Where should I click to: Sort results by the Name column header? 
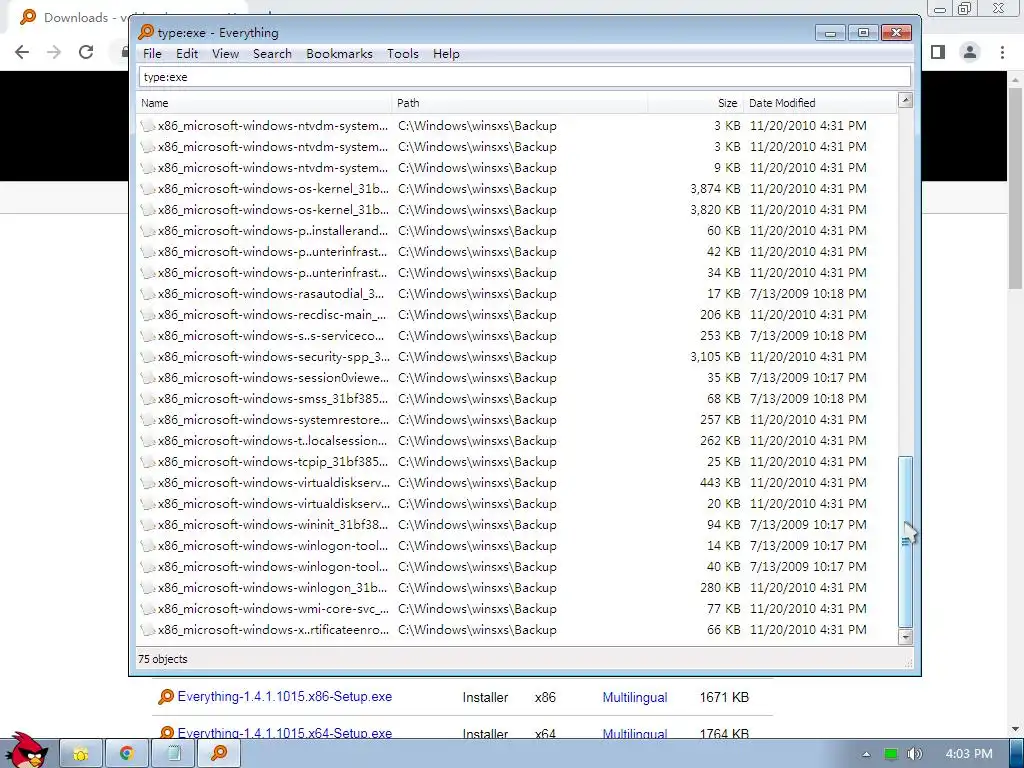tap(264, 103)
